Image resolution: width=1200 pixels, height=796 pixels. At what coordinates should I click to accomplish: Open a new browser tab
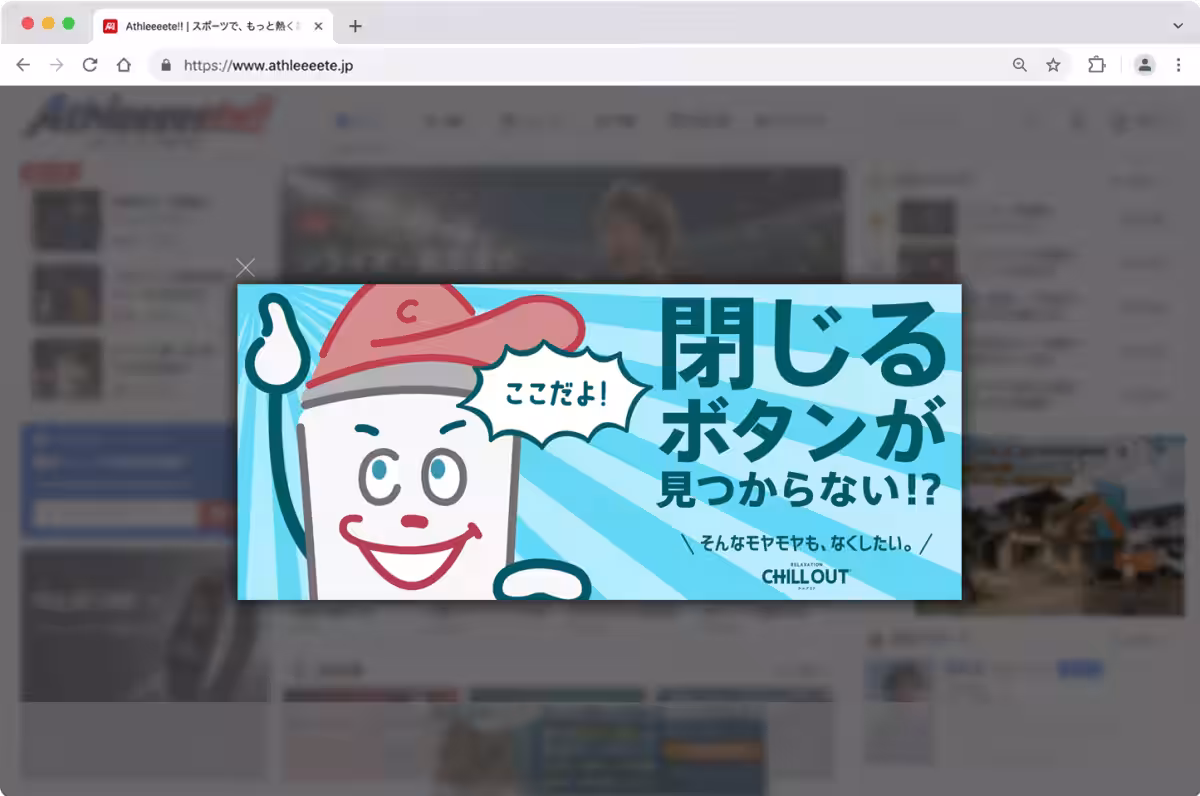[355, 26]
